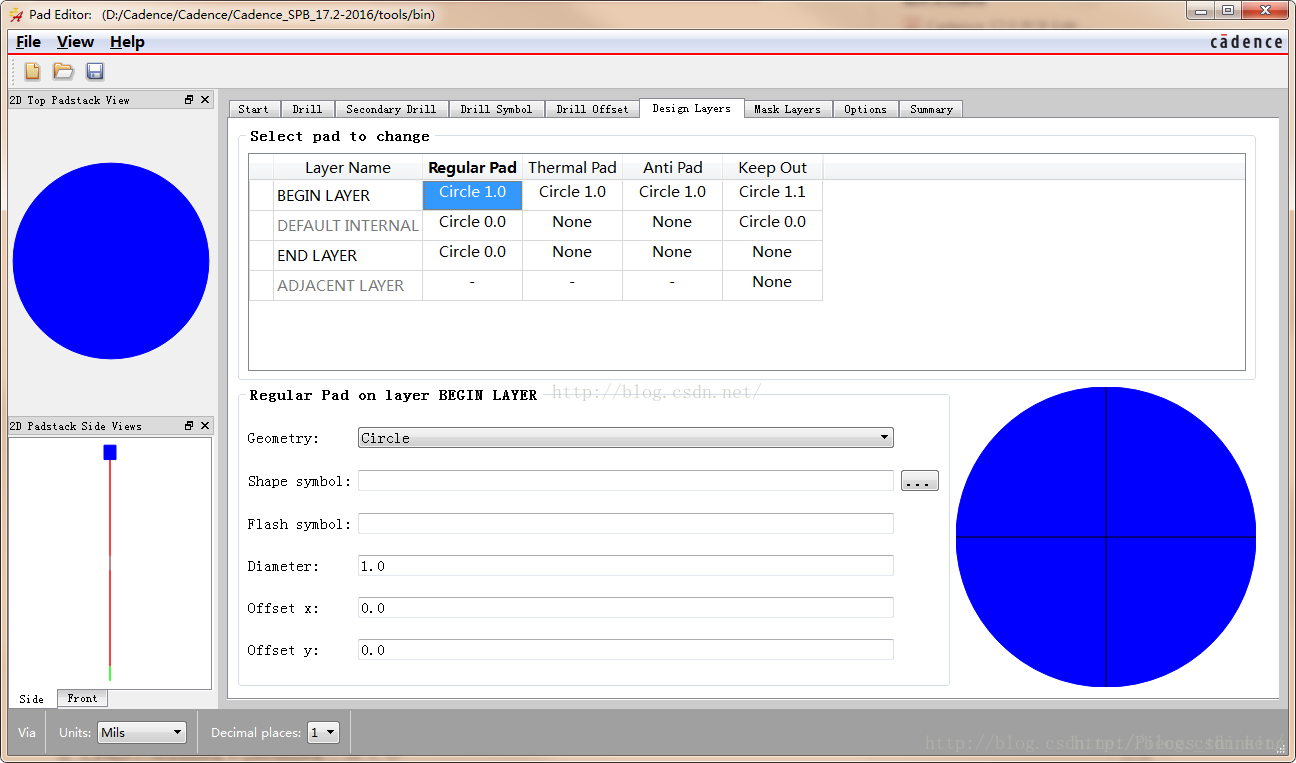Viewport: 1296px width, 763px height.
Task: Click the Offset x input field
Action: coord(625,608)
